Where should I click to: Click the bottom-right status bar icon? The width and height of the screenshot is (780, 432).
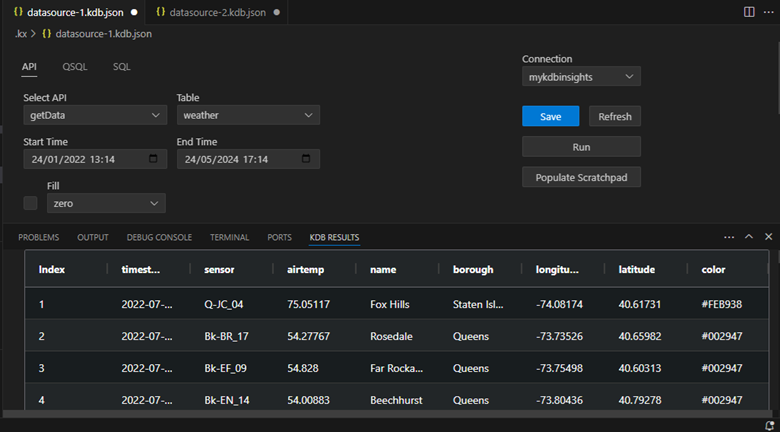coord(769,425)
